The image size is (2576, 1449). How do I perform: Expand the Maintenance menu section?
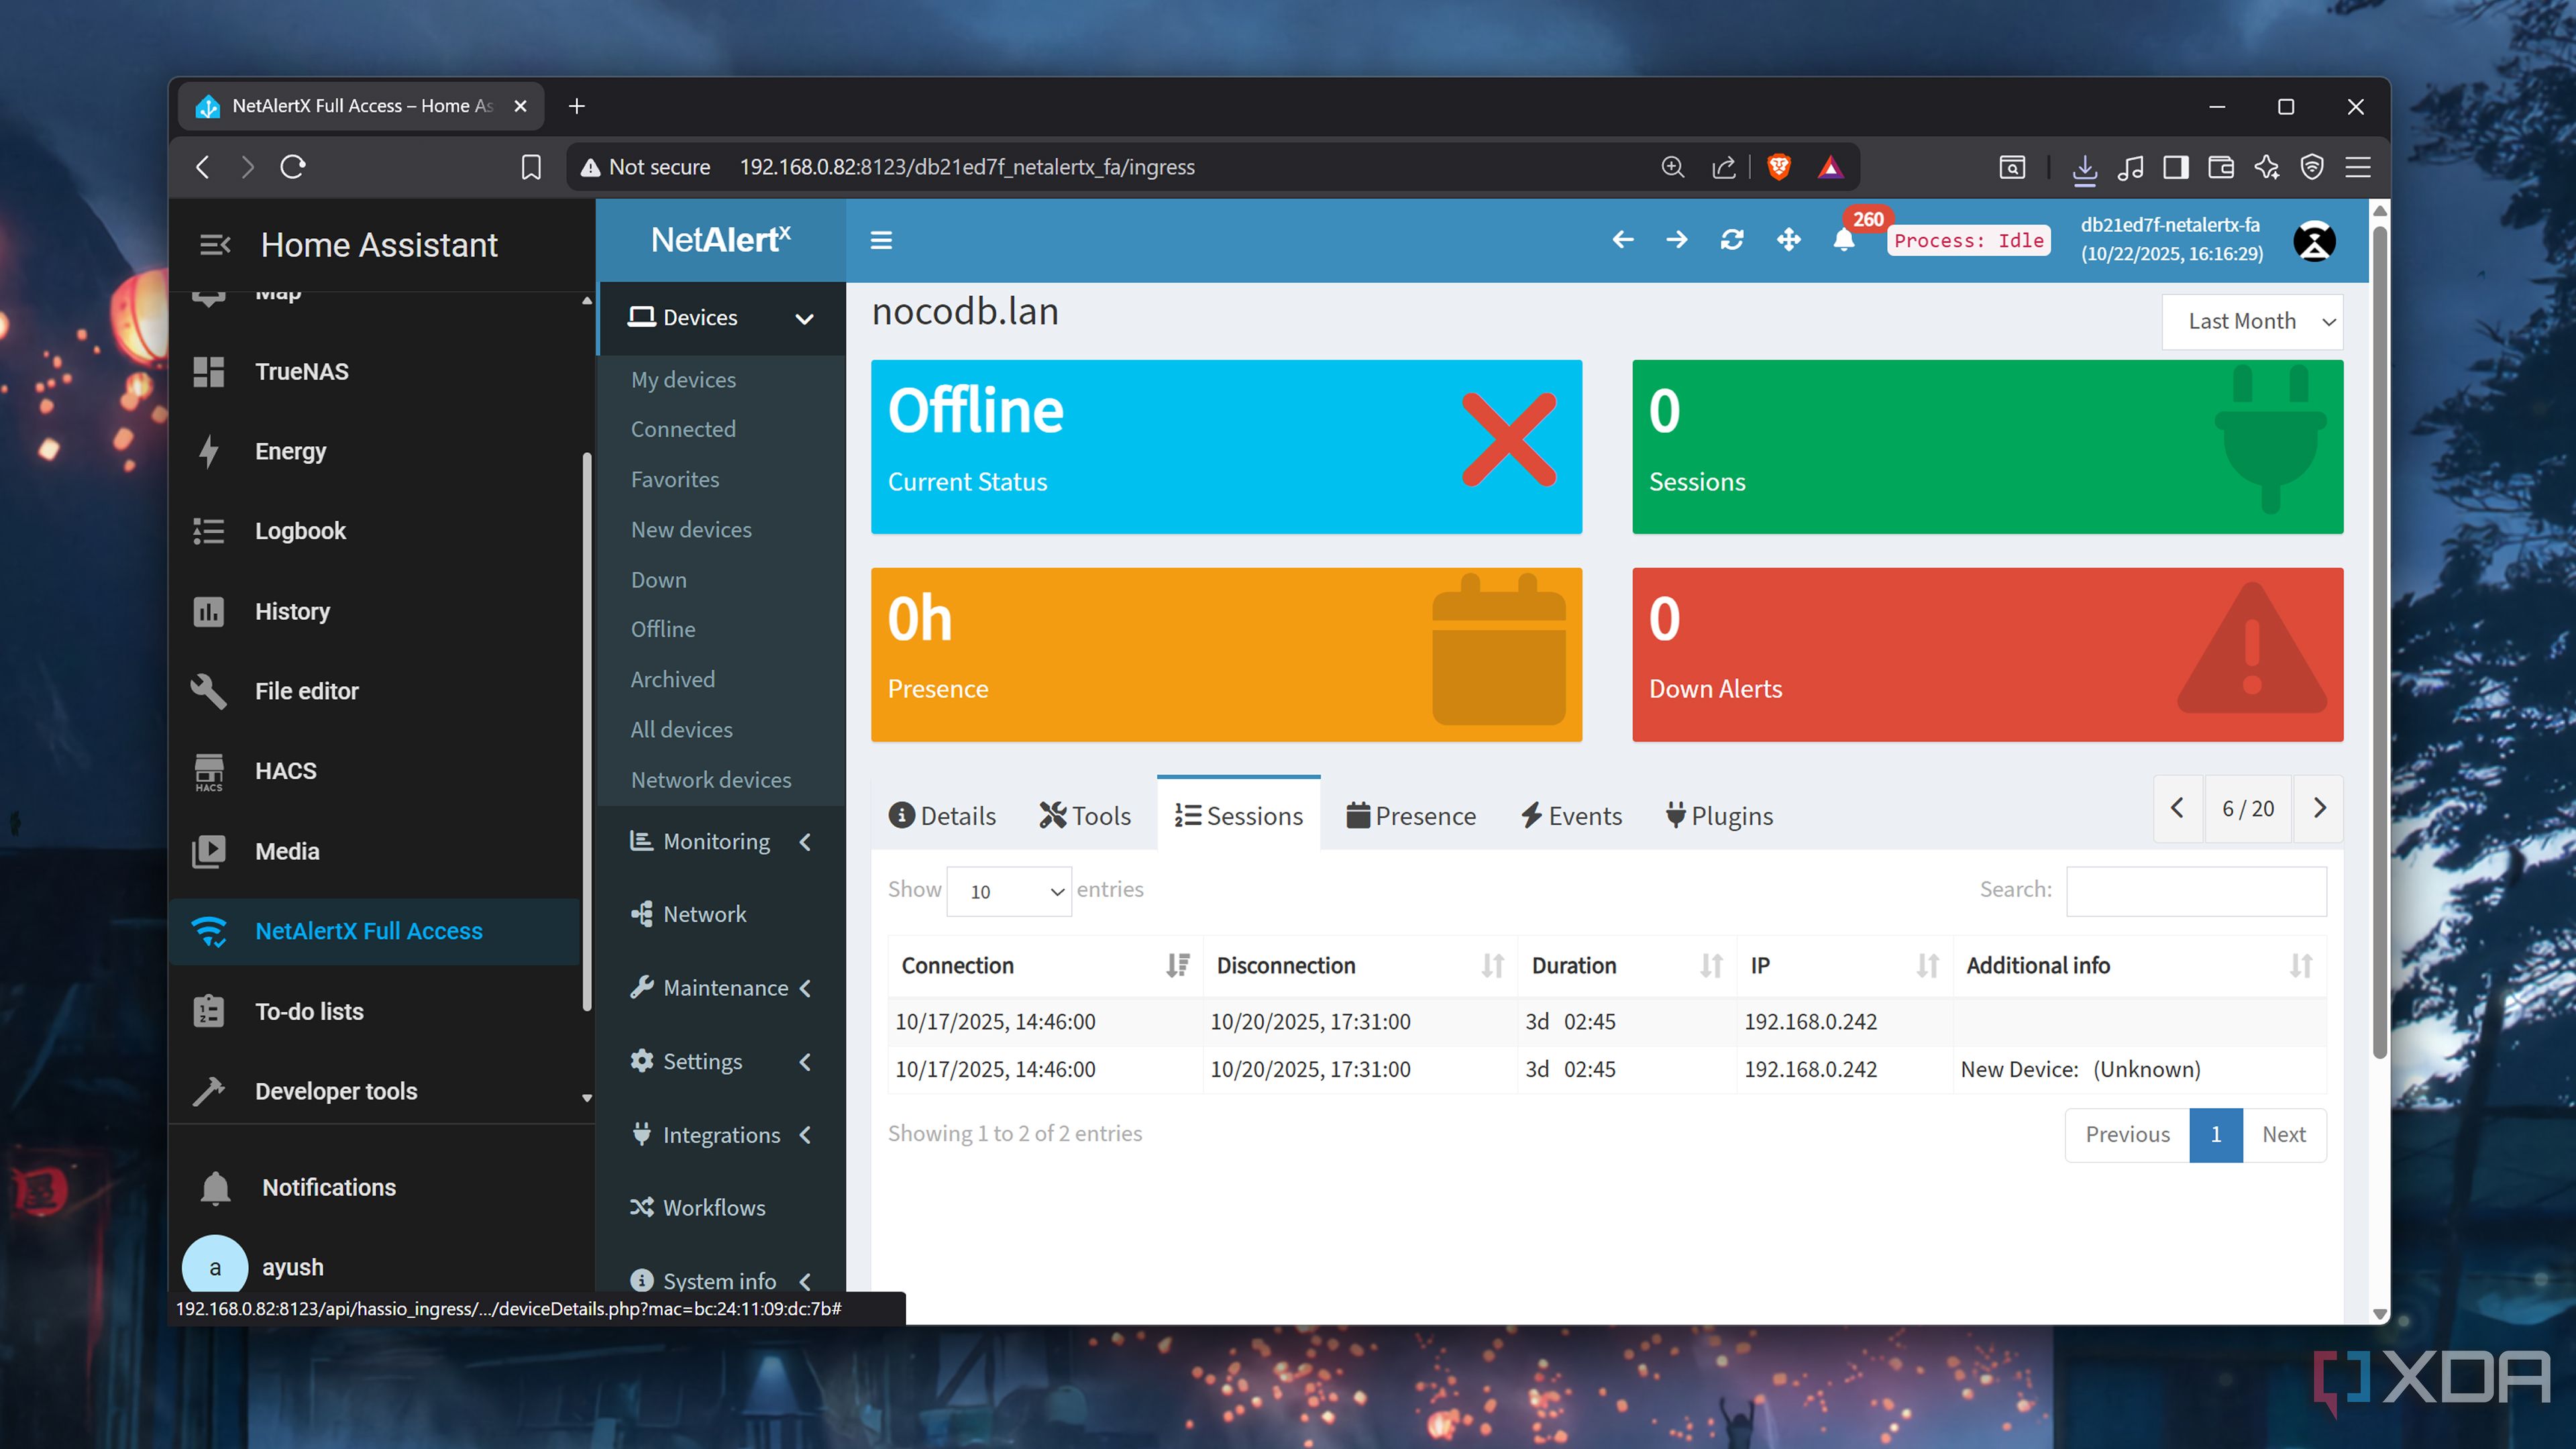[x=721, y=988]
